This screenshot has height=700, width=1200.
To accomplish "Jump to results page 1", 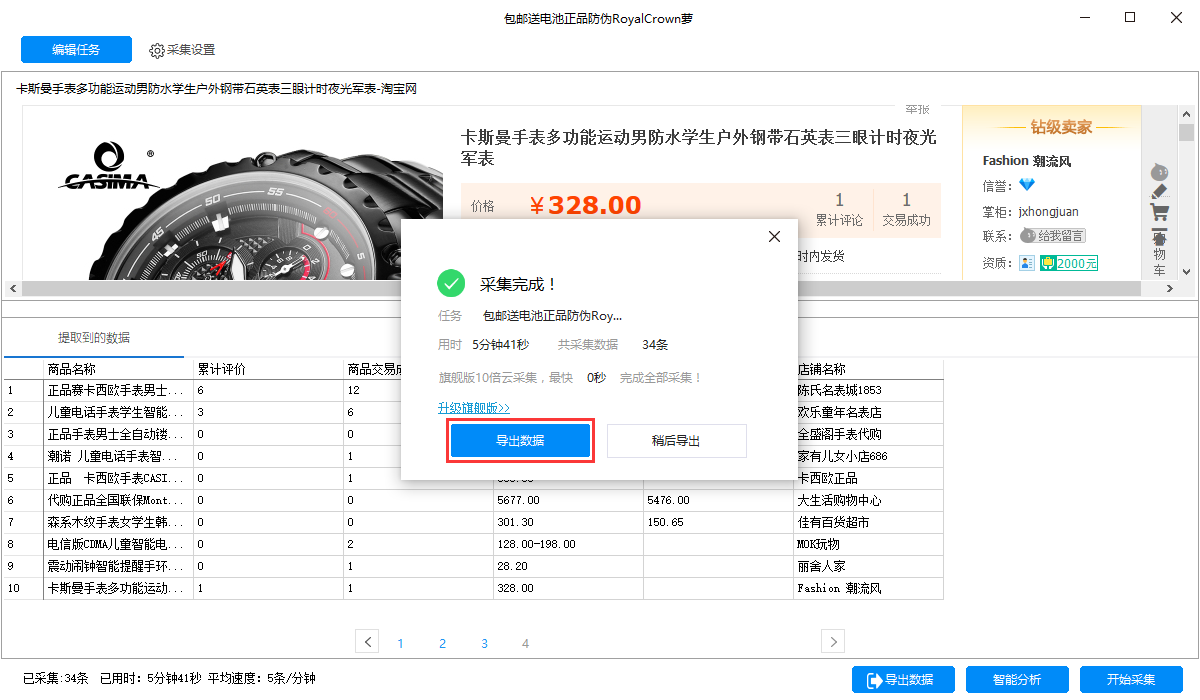I will click(x=401, y=643).
